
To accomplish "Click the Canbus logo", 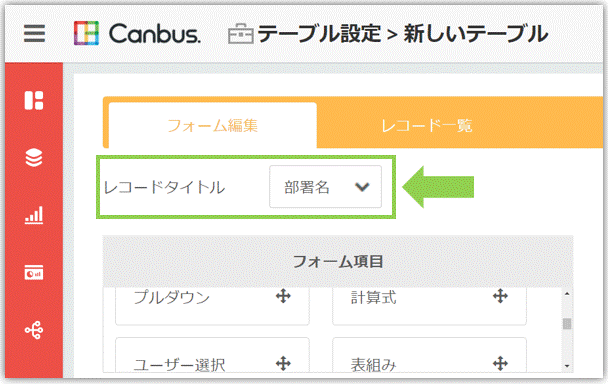I will point(137,33).
